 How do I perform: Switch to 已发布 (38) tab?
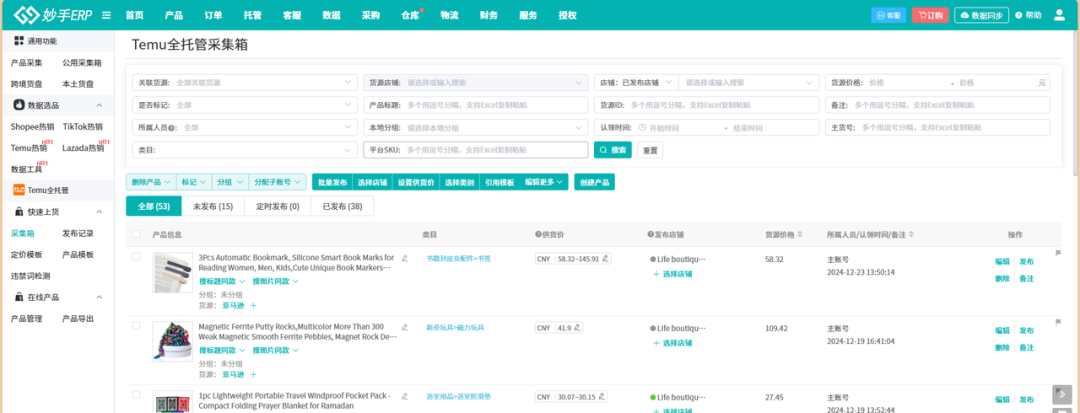pyautogui.click(x=342, y=206)
